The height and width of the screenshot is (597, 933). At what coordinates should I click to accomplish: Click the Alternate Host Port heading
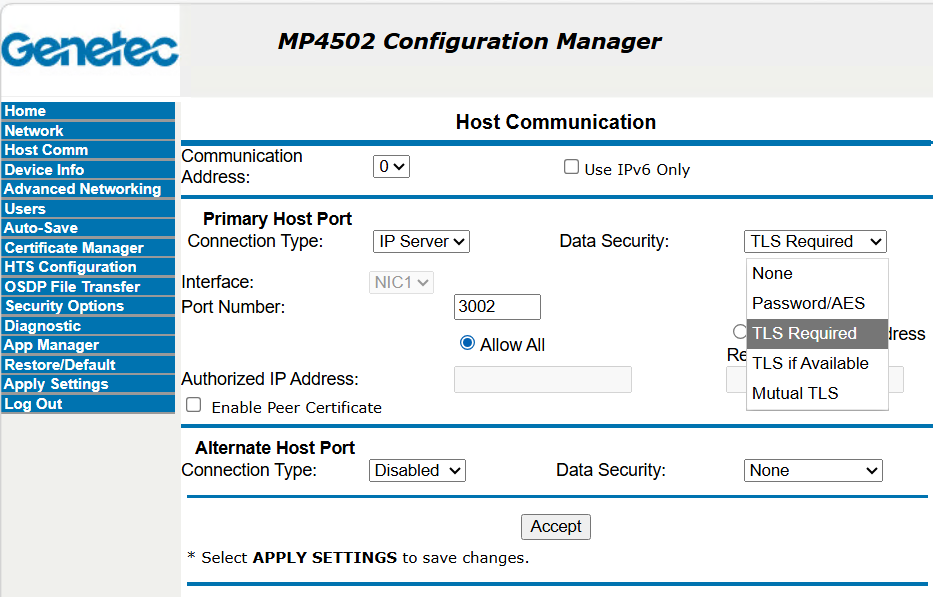pos(275,448)
